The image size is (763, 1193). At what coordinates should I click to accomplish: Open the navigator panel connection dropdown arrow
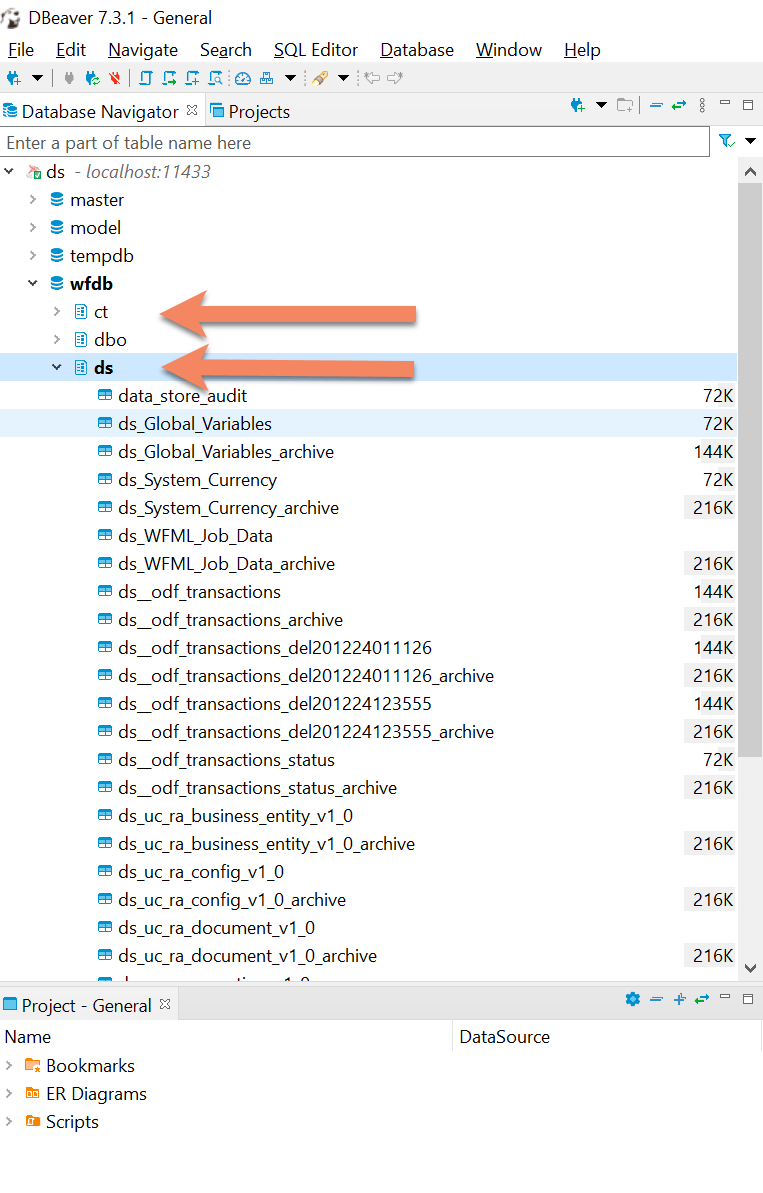click(x=601, y=105)
